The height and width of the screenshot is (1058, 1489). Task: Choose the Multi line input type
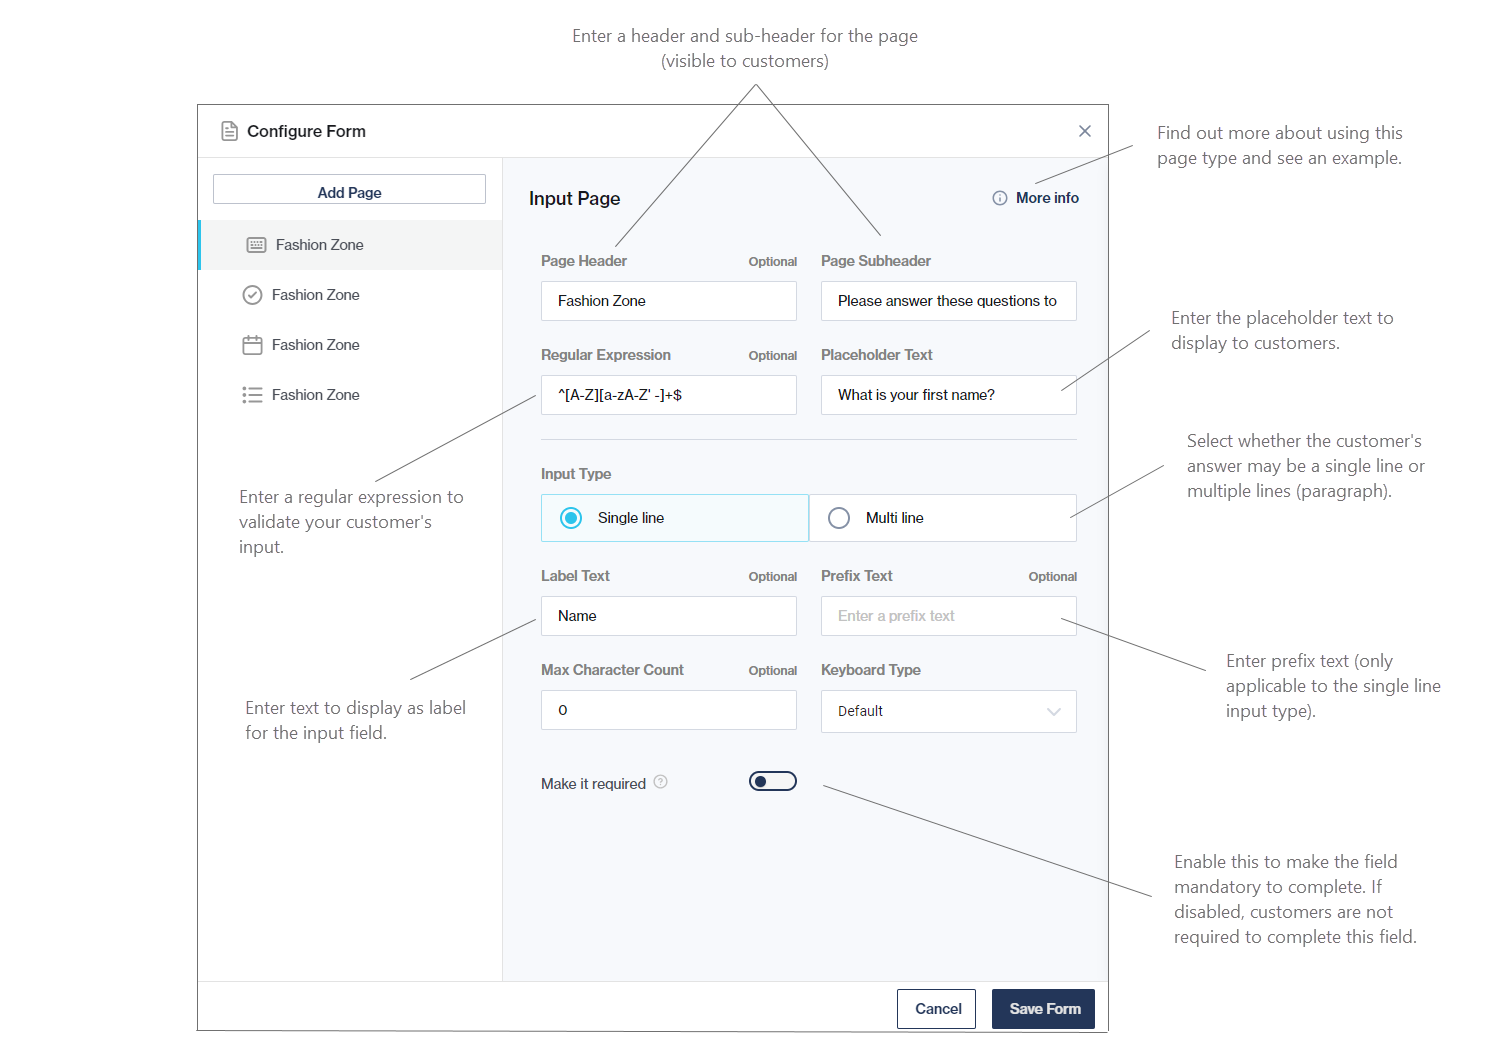[x=839, y=518]
